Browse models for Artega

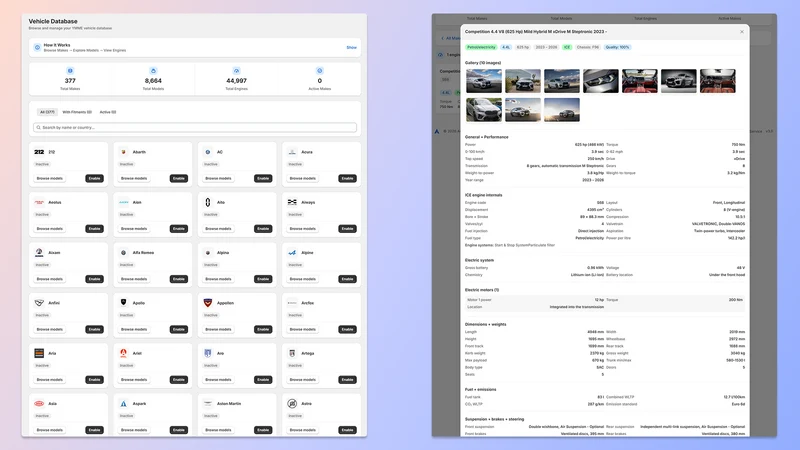(x=303, y=380)
